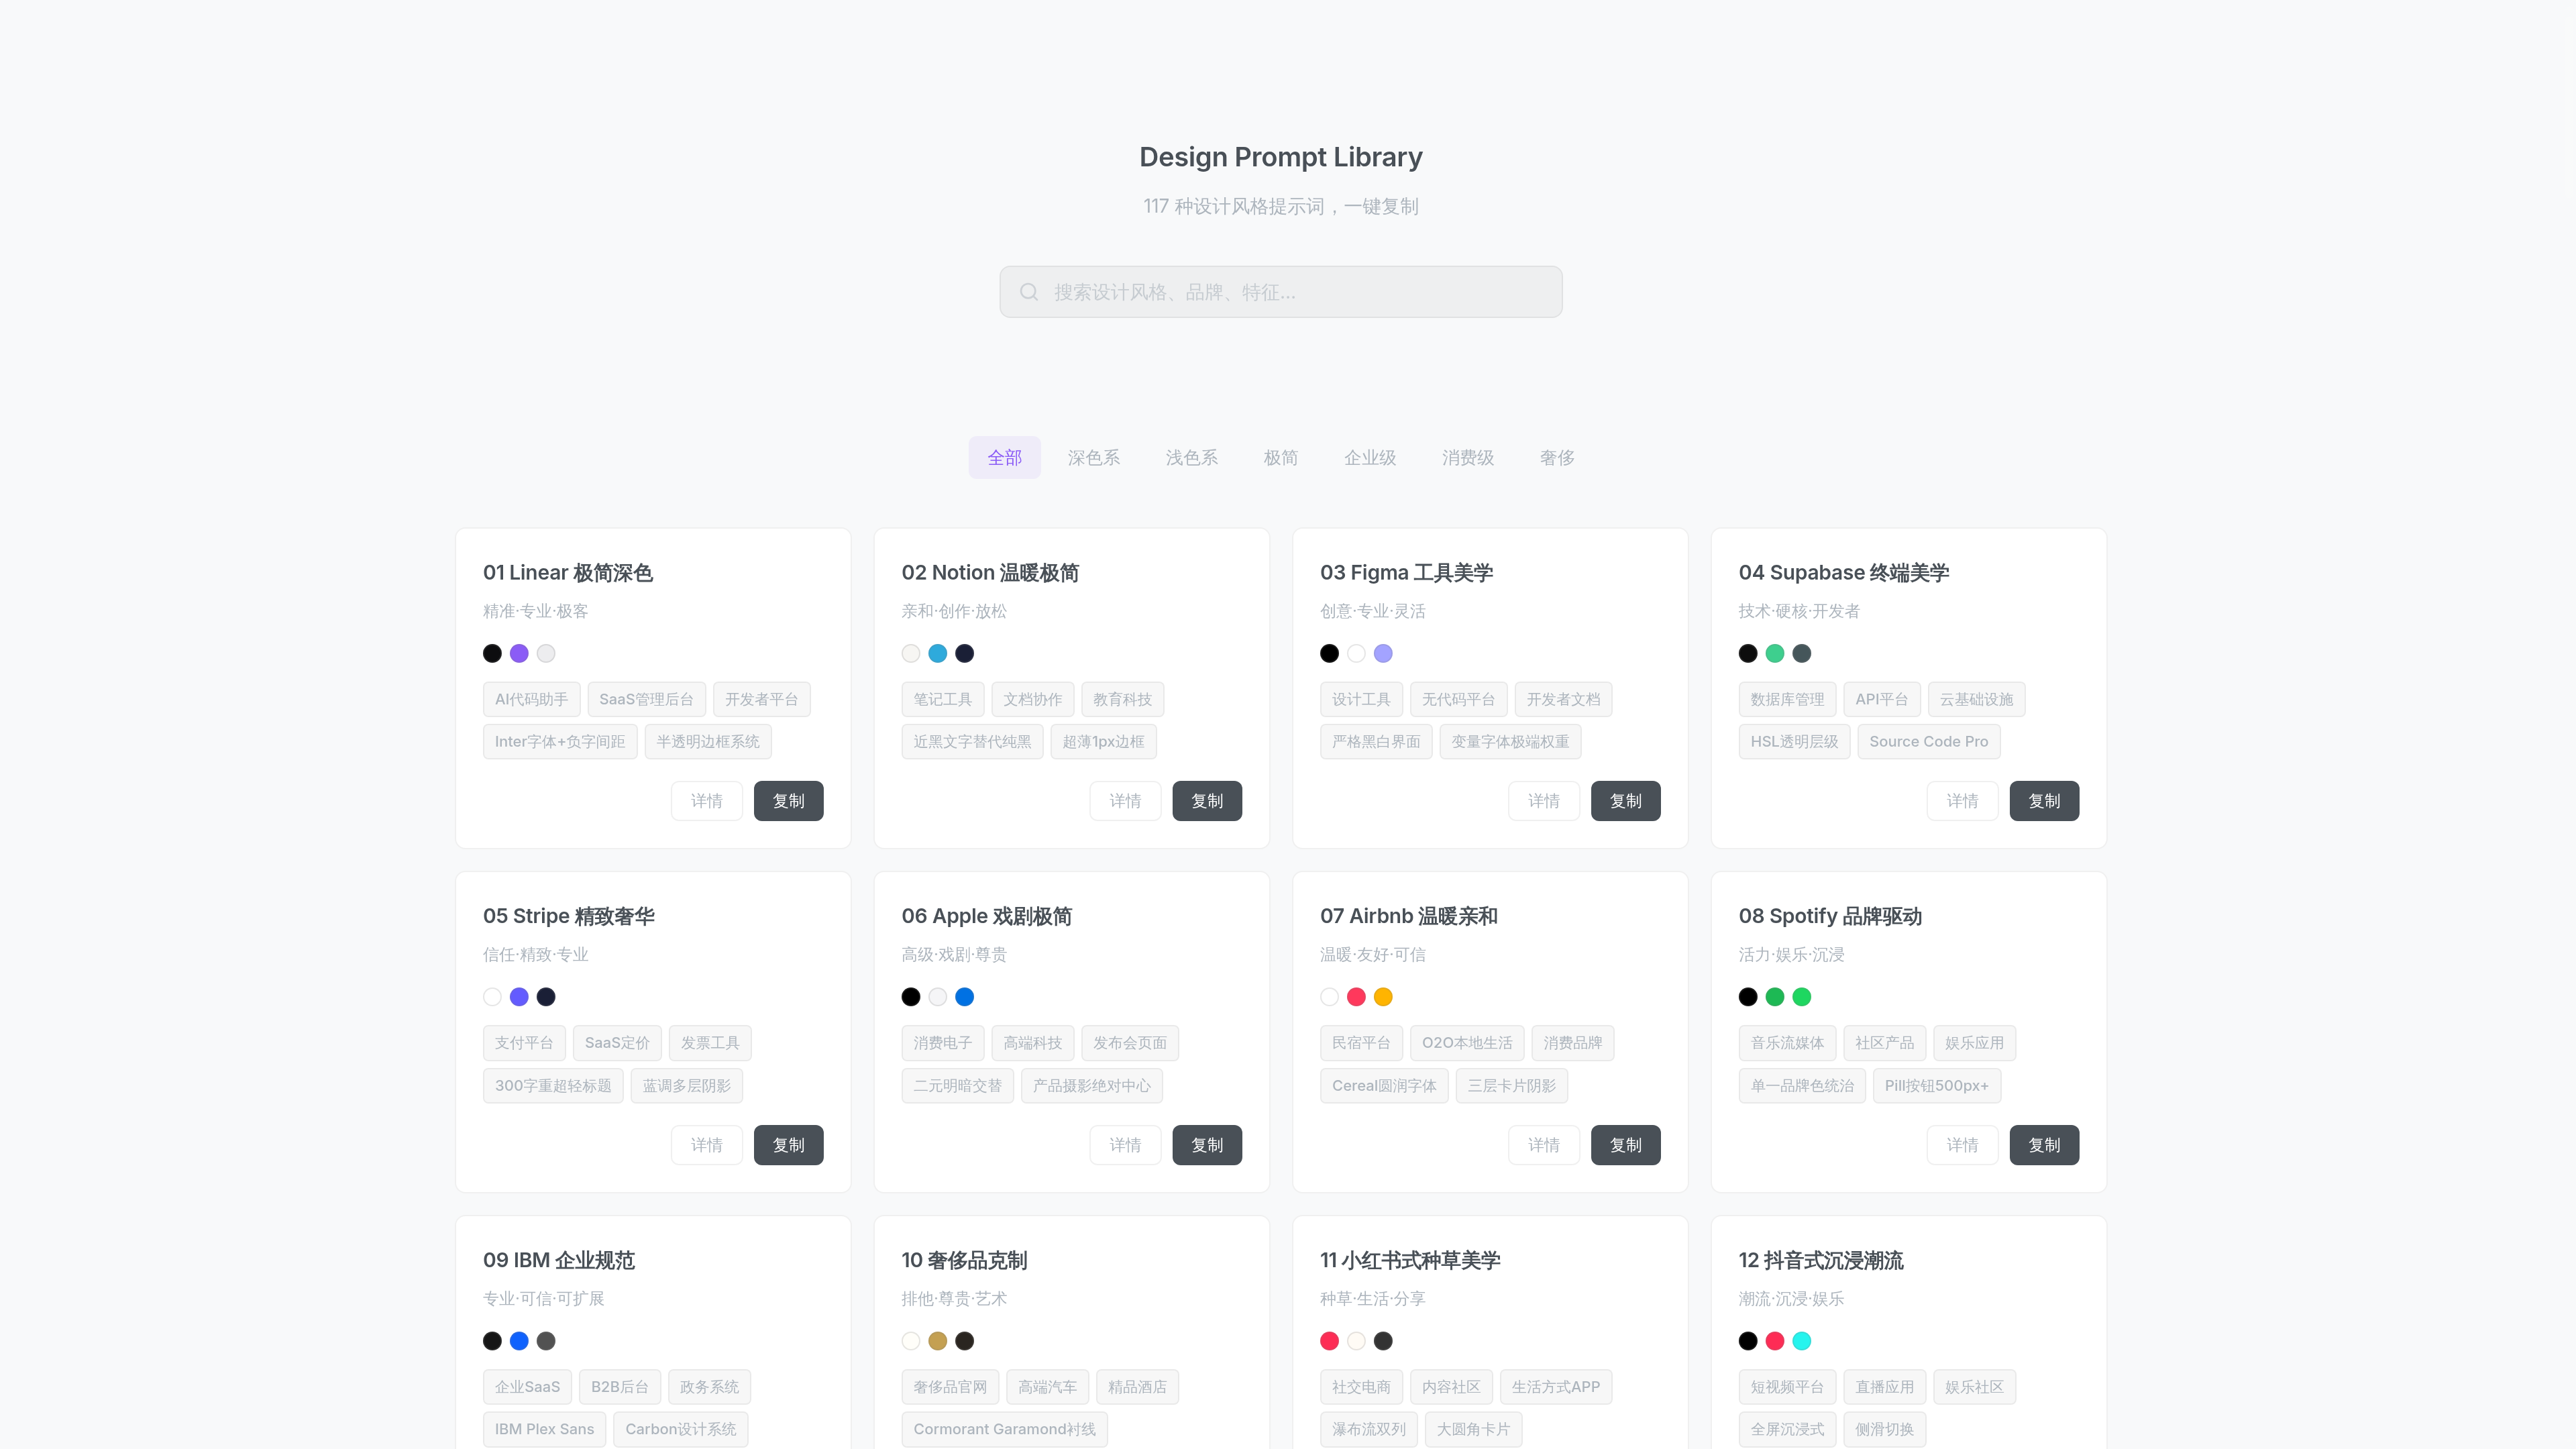This screenshot has width=2576, height=1449.
Task: Click the cyan-blue swatch in Notion card
Action: tap(937, 653)
